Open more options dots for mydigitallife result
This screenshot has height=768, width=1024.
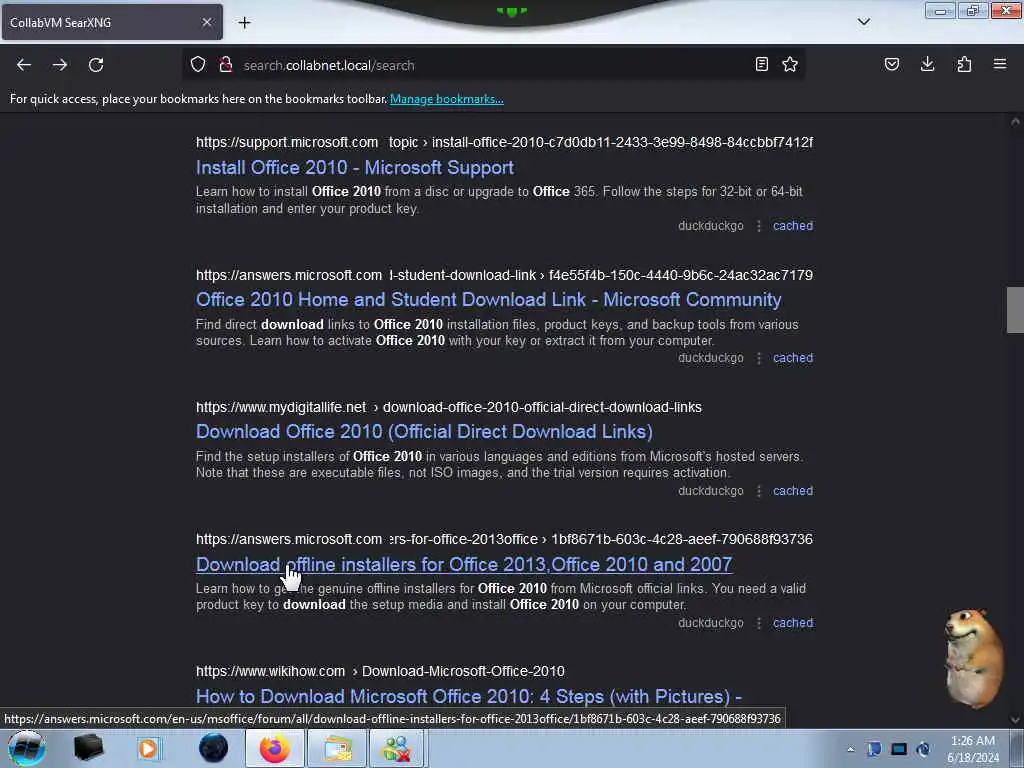[x=758, y=490]
